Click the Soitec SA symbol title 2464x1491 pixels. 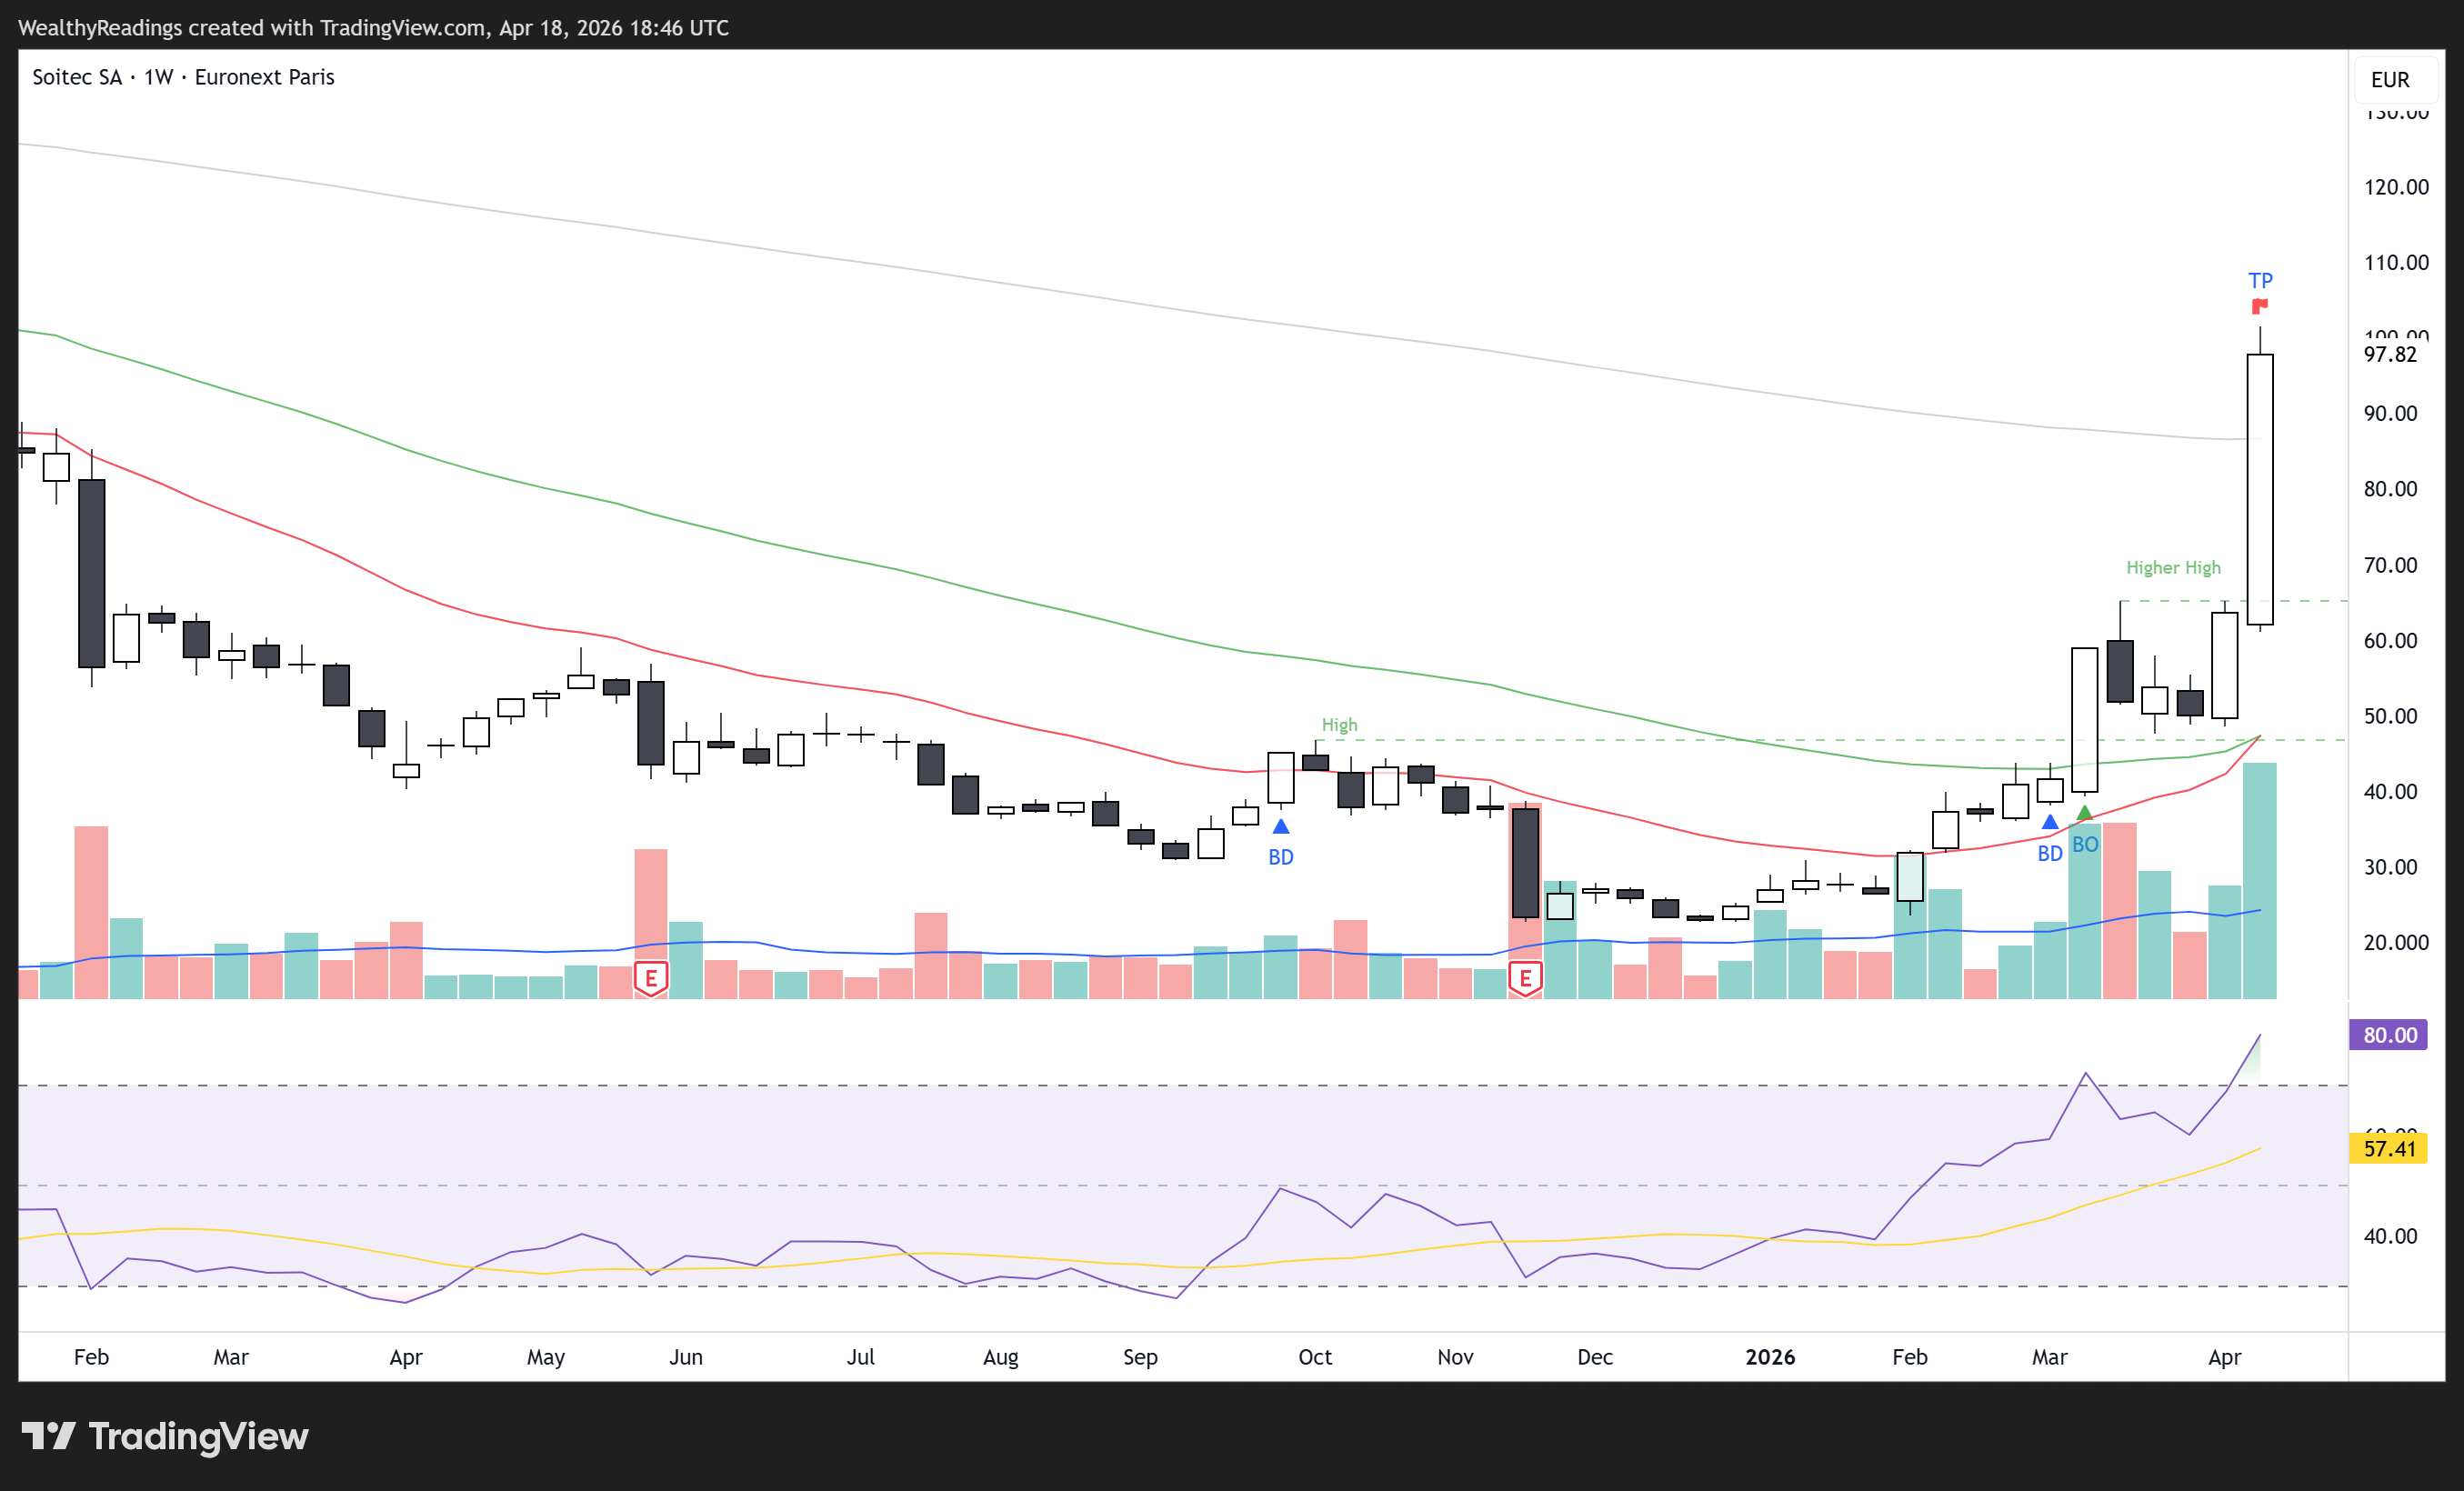(x=77, y=77)
